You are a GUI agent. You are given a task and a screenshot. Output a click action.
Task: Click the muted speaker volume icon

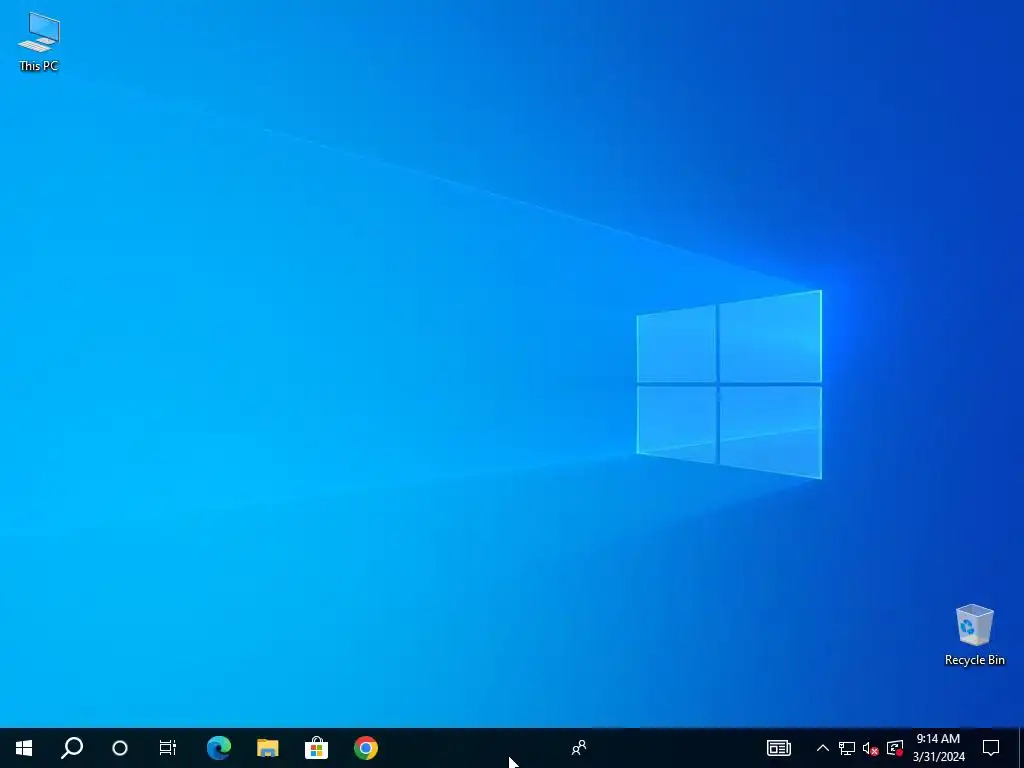871,748
